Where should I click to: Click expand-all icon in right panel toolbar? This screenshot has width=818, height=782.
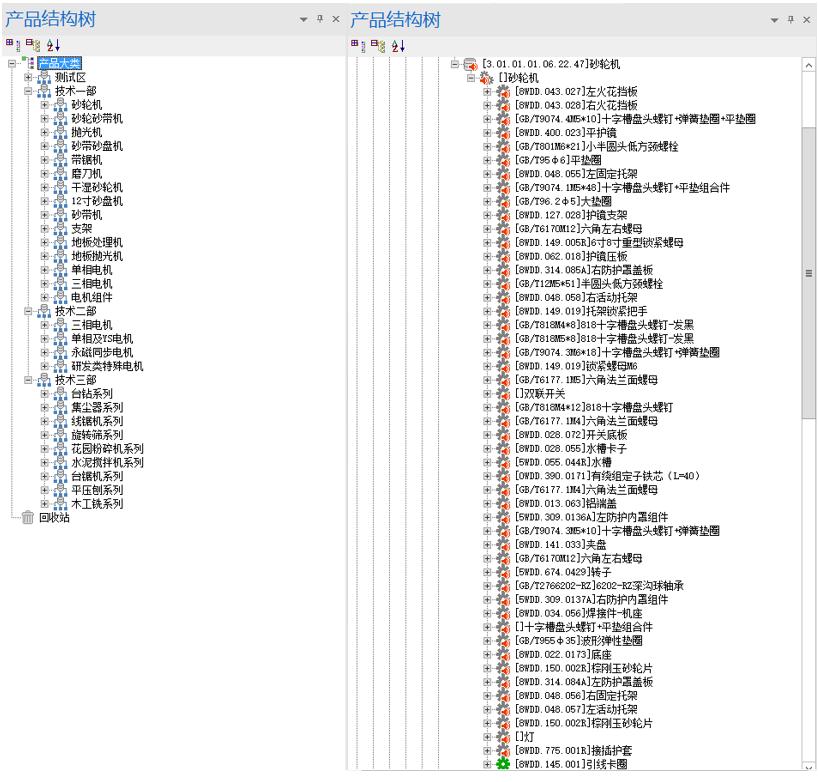[x=358, y=46]
